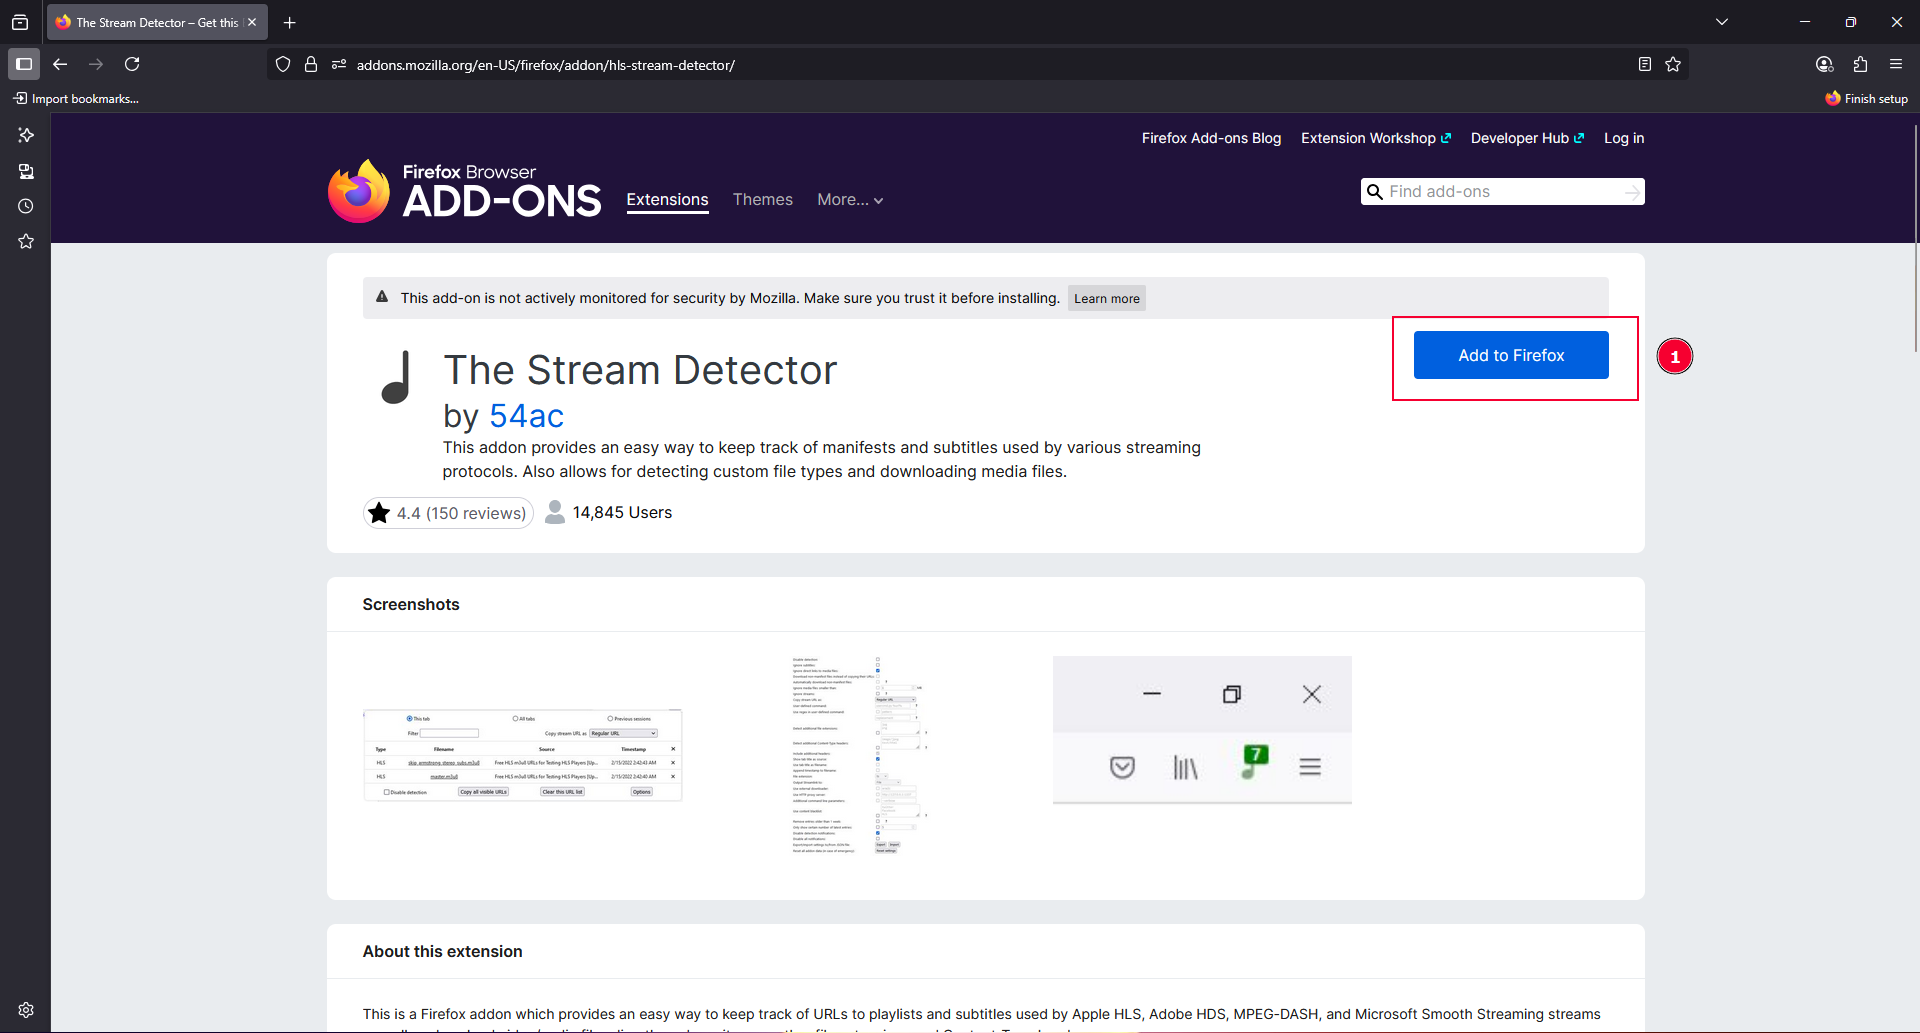Open the AI chatbot sparkle sidebar icon
The height and width of the screenshot is (1033, 1920).
[x=26, y=135]
